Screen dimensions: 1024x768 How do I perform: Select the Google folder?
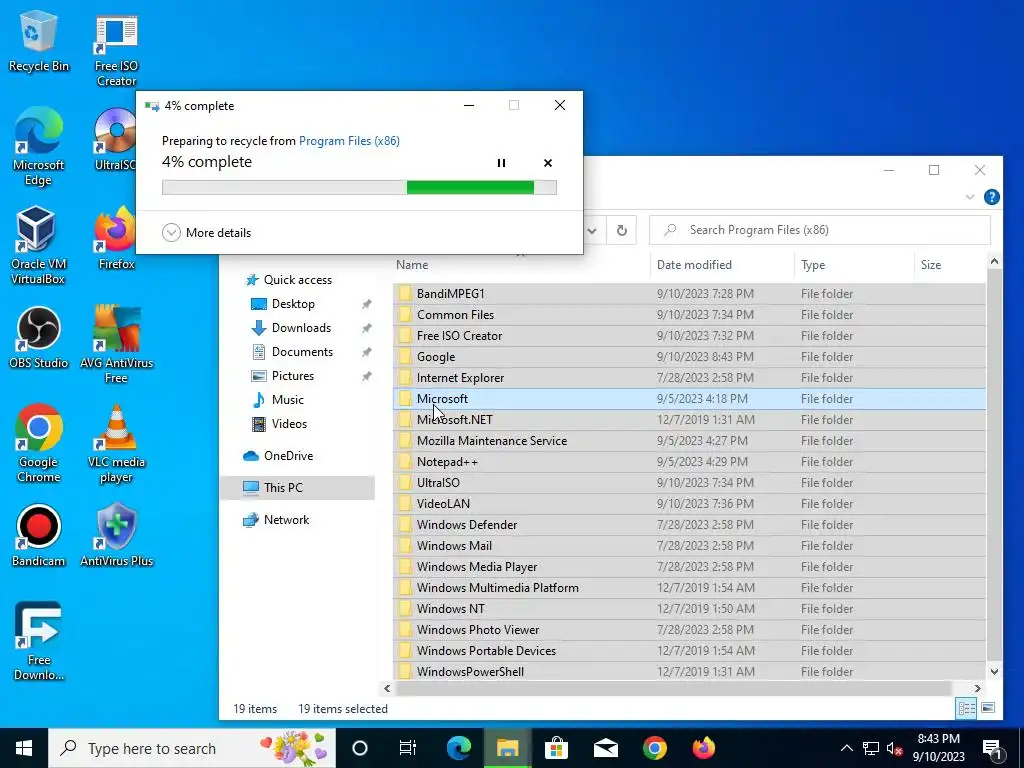(689, 357)
